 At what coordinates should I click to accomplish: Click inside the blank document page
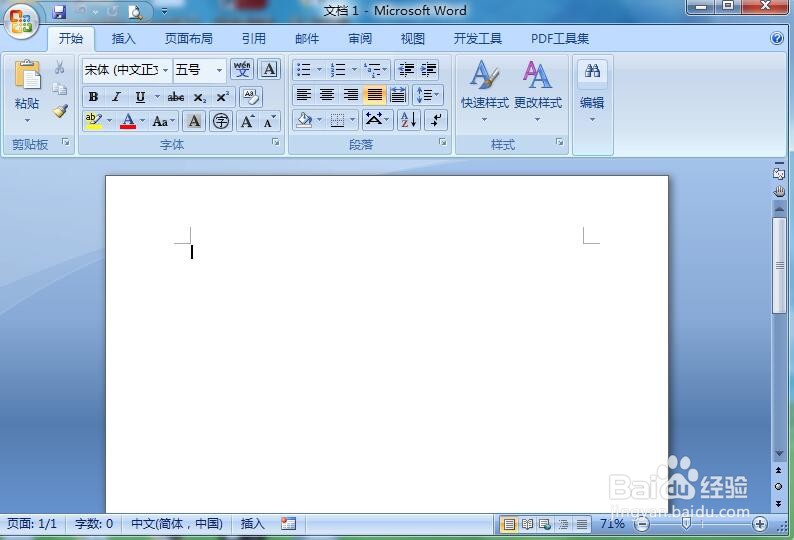click(x=386, y=344)
